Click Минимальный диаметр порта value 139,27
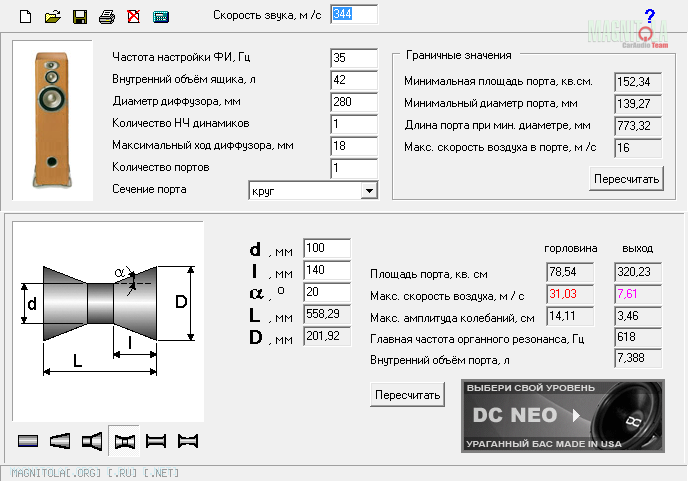The width and height of the screenshot is (688, 482). point(638,104)
